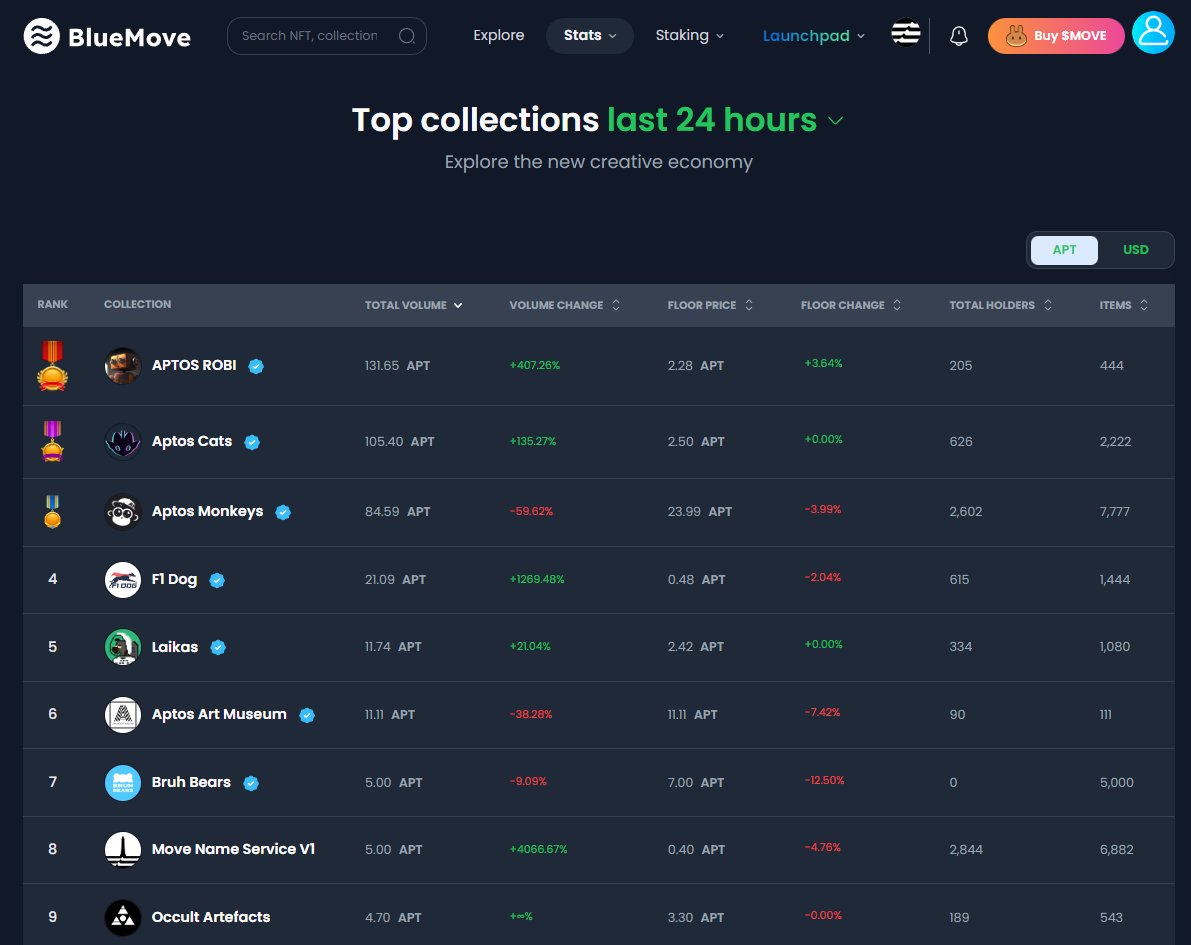The image size is (1191, 945).
Task: Sort by Items column
Action: [1123, 305]
